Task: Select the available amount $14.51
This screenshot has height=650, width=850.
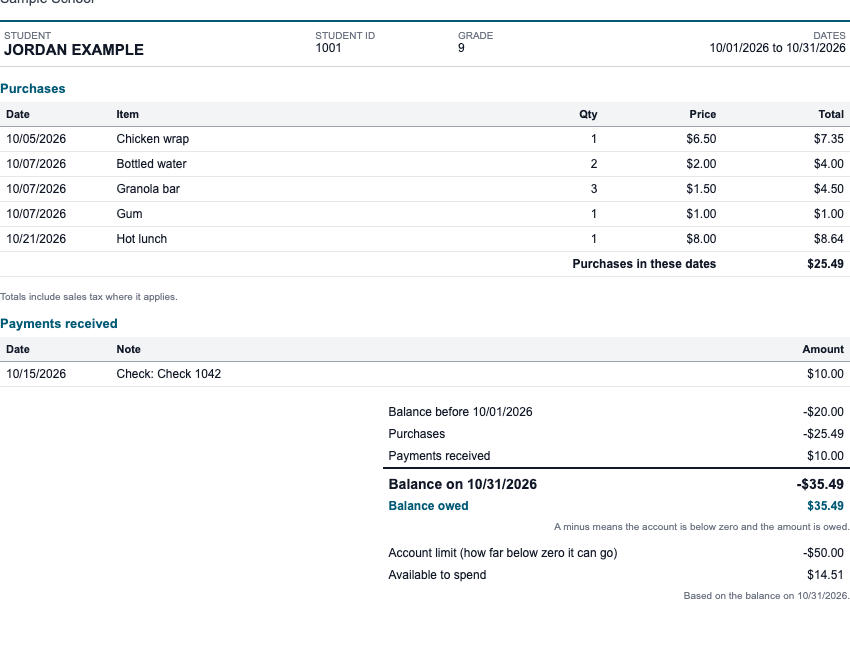Action: point(825,575)
